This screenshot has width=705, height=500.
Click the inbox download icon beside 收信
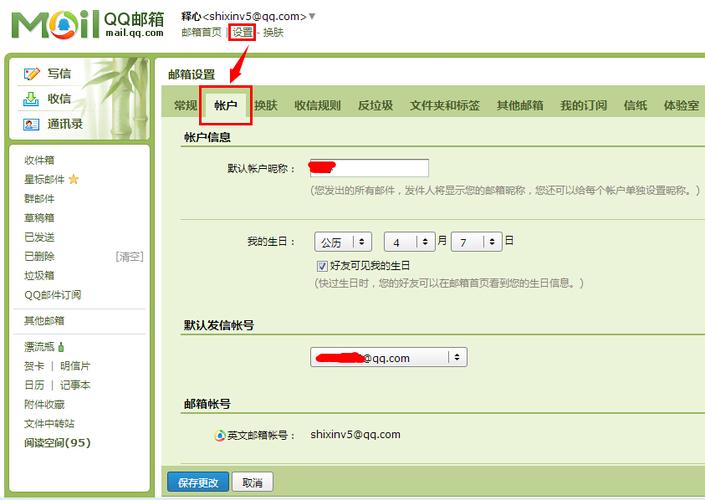coord(31,99)
